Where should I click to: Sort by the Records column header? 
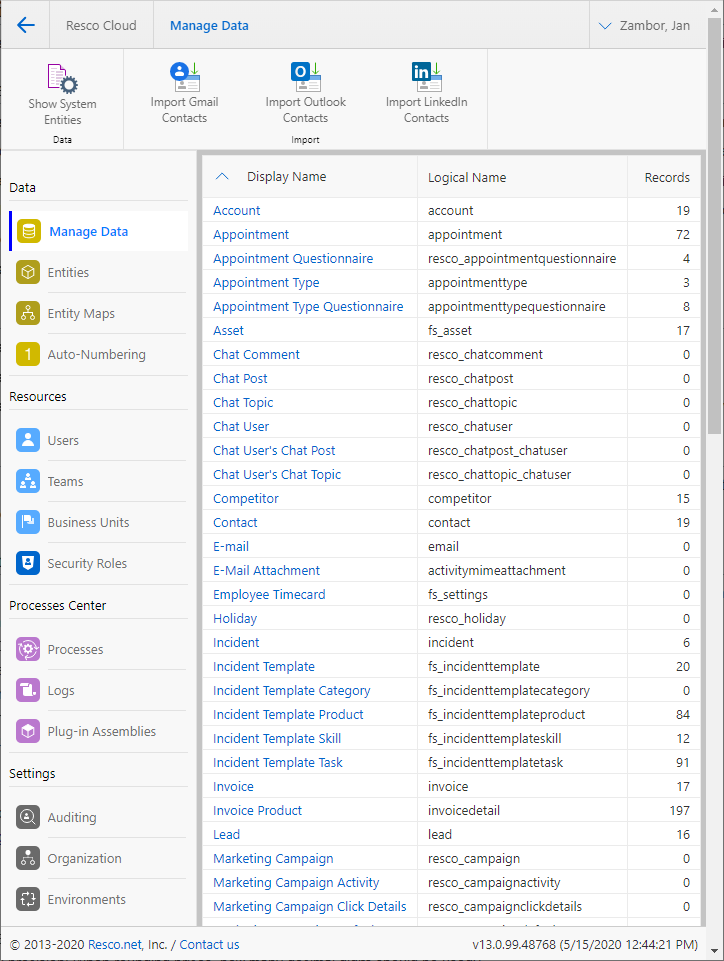(666, 177)
